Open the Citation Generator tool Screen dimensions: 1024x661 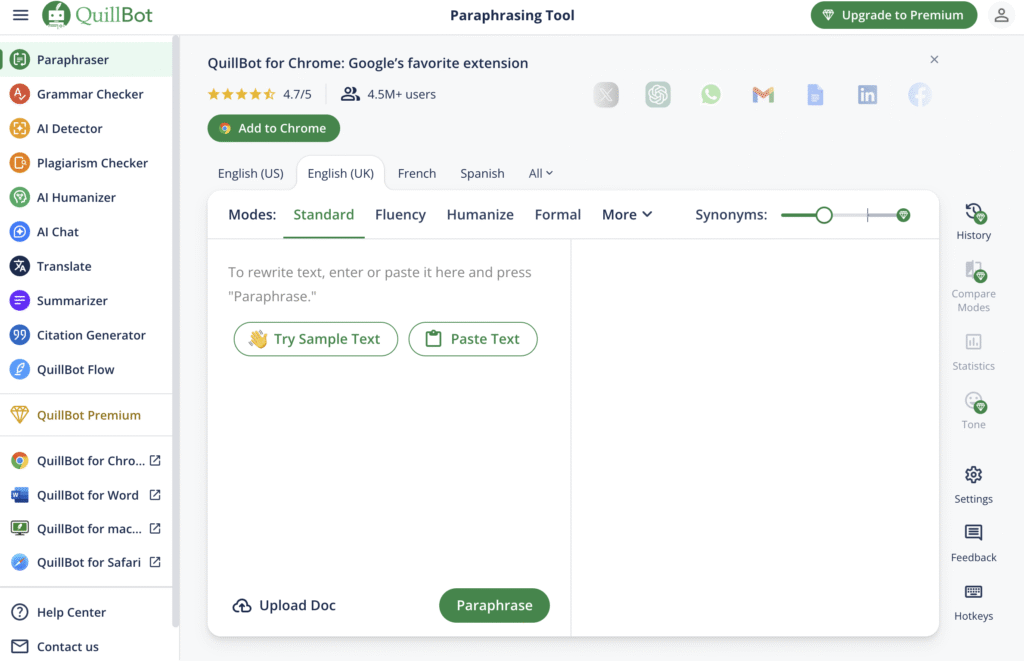(x=91, y=335)
